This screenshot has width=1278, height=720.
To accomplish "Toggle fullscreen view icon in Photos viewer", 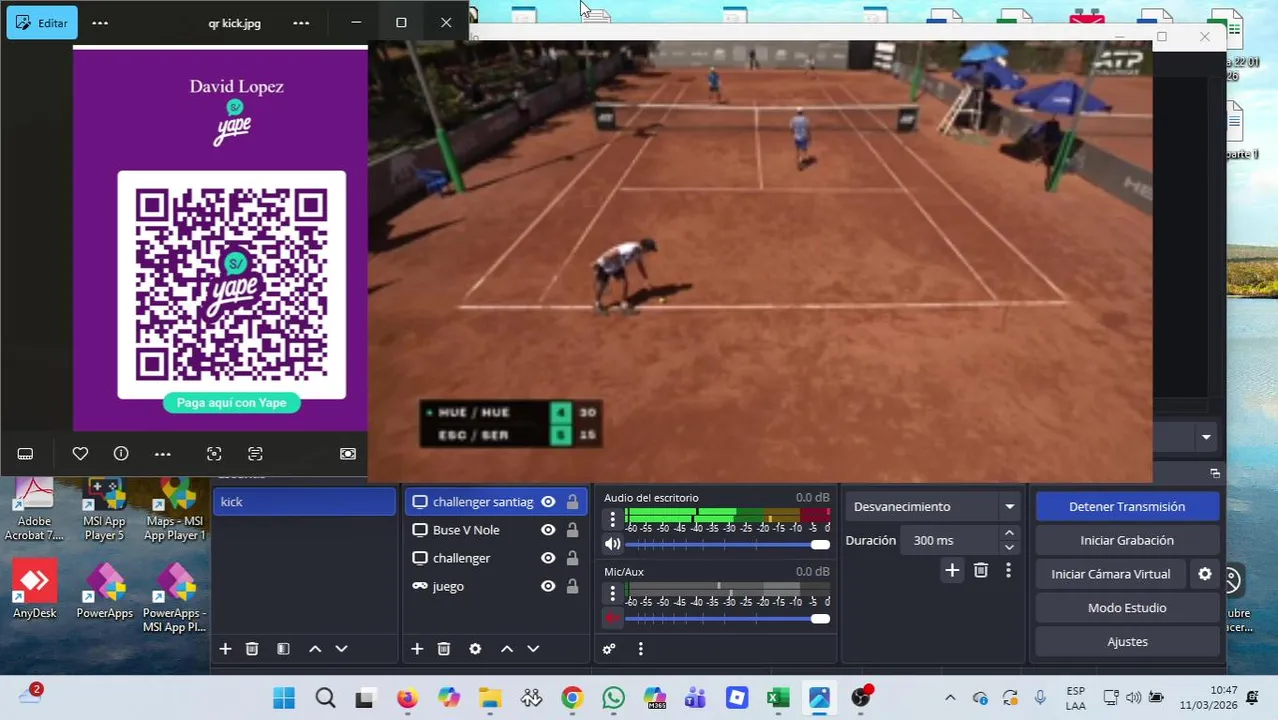I will coord(348,454).
